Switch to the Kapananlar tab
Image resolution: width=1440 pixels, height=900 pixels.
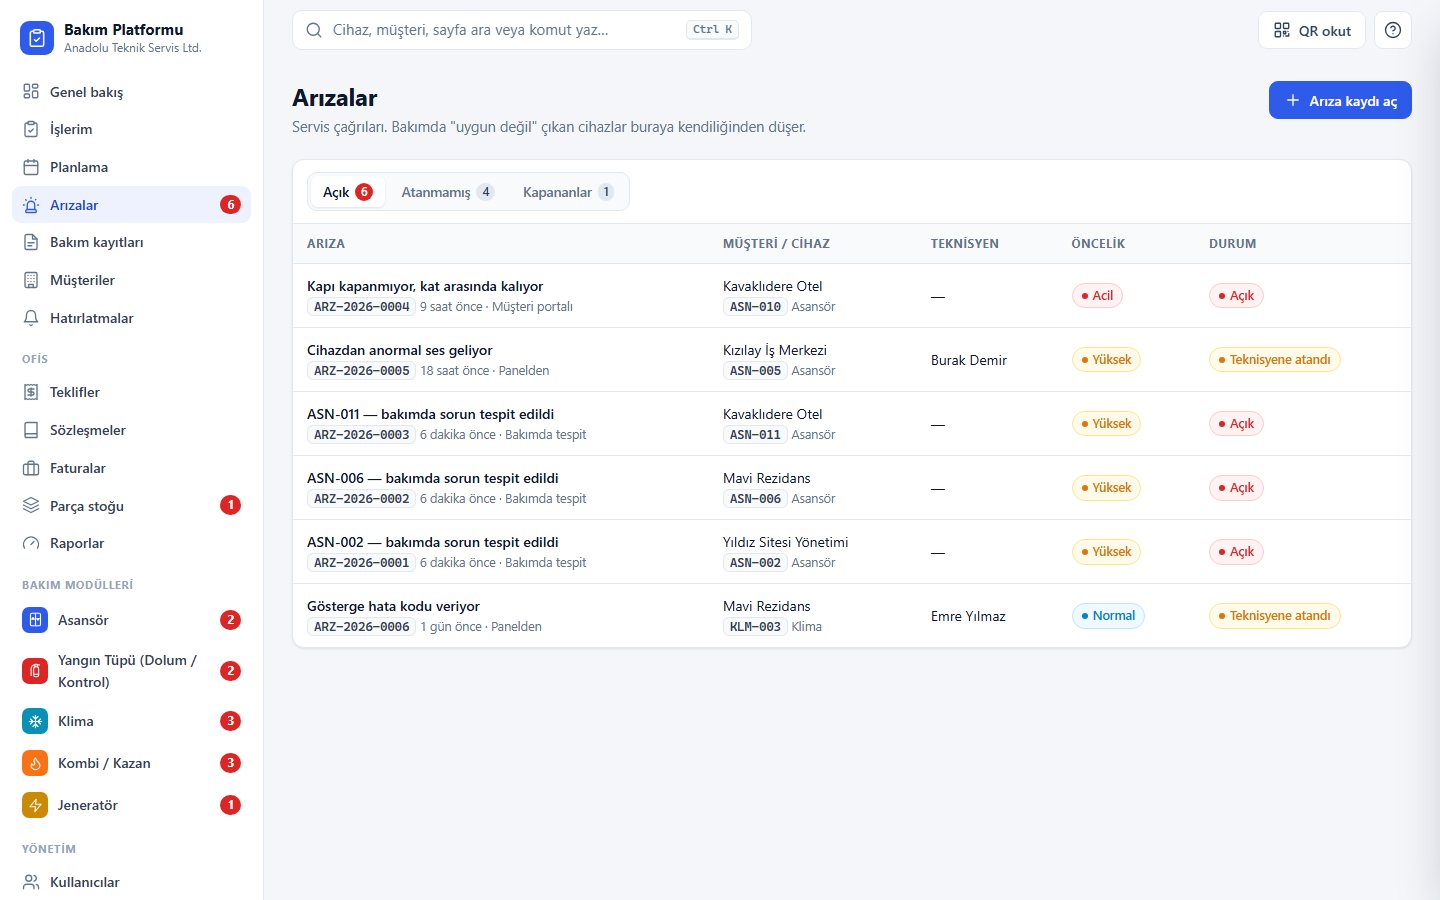567,192
